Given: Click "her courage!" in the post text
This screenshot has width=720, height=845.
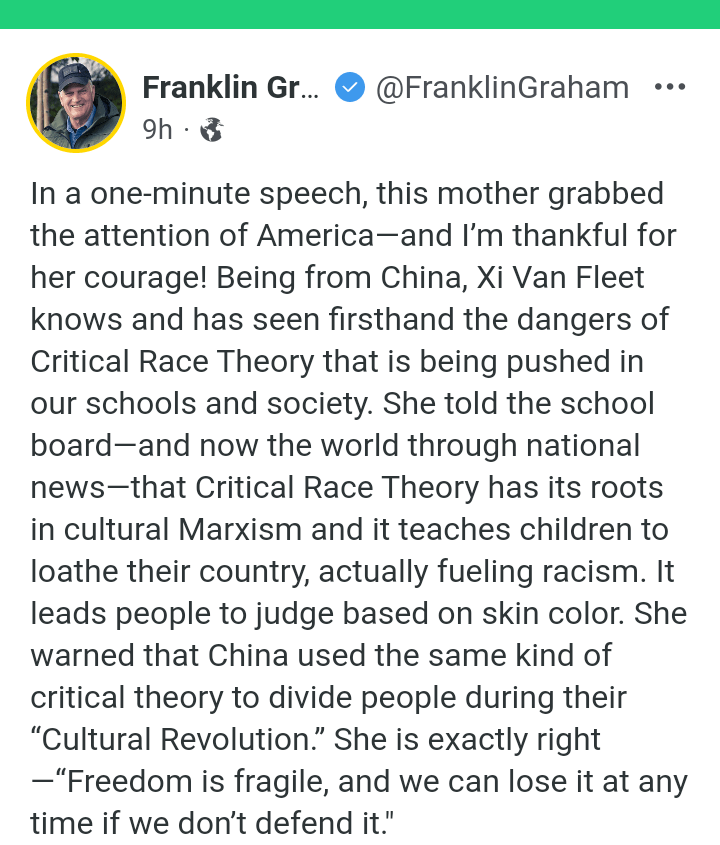Looking at the screenshot, I should [94, 278].
